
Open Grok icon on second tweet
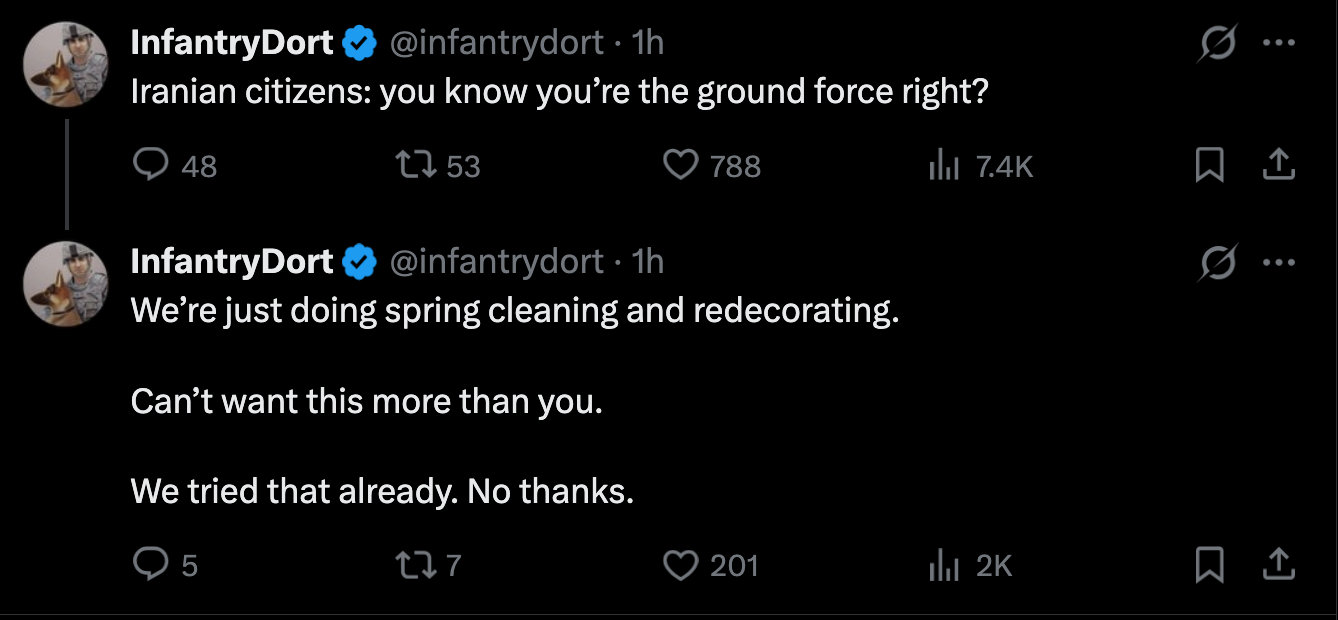(x=1218, y=262)
